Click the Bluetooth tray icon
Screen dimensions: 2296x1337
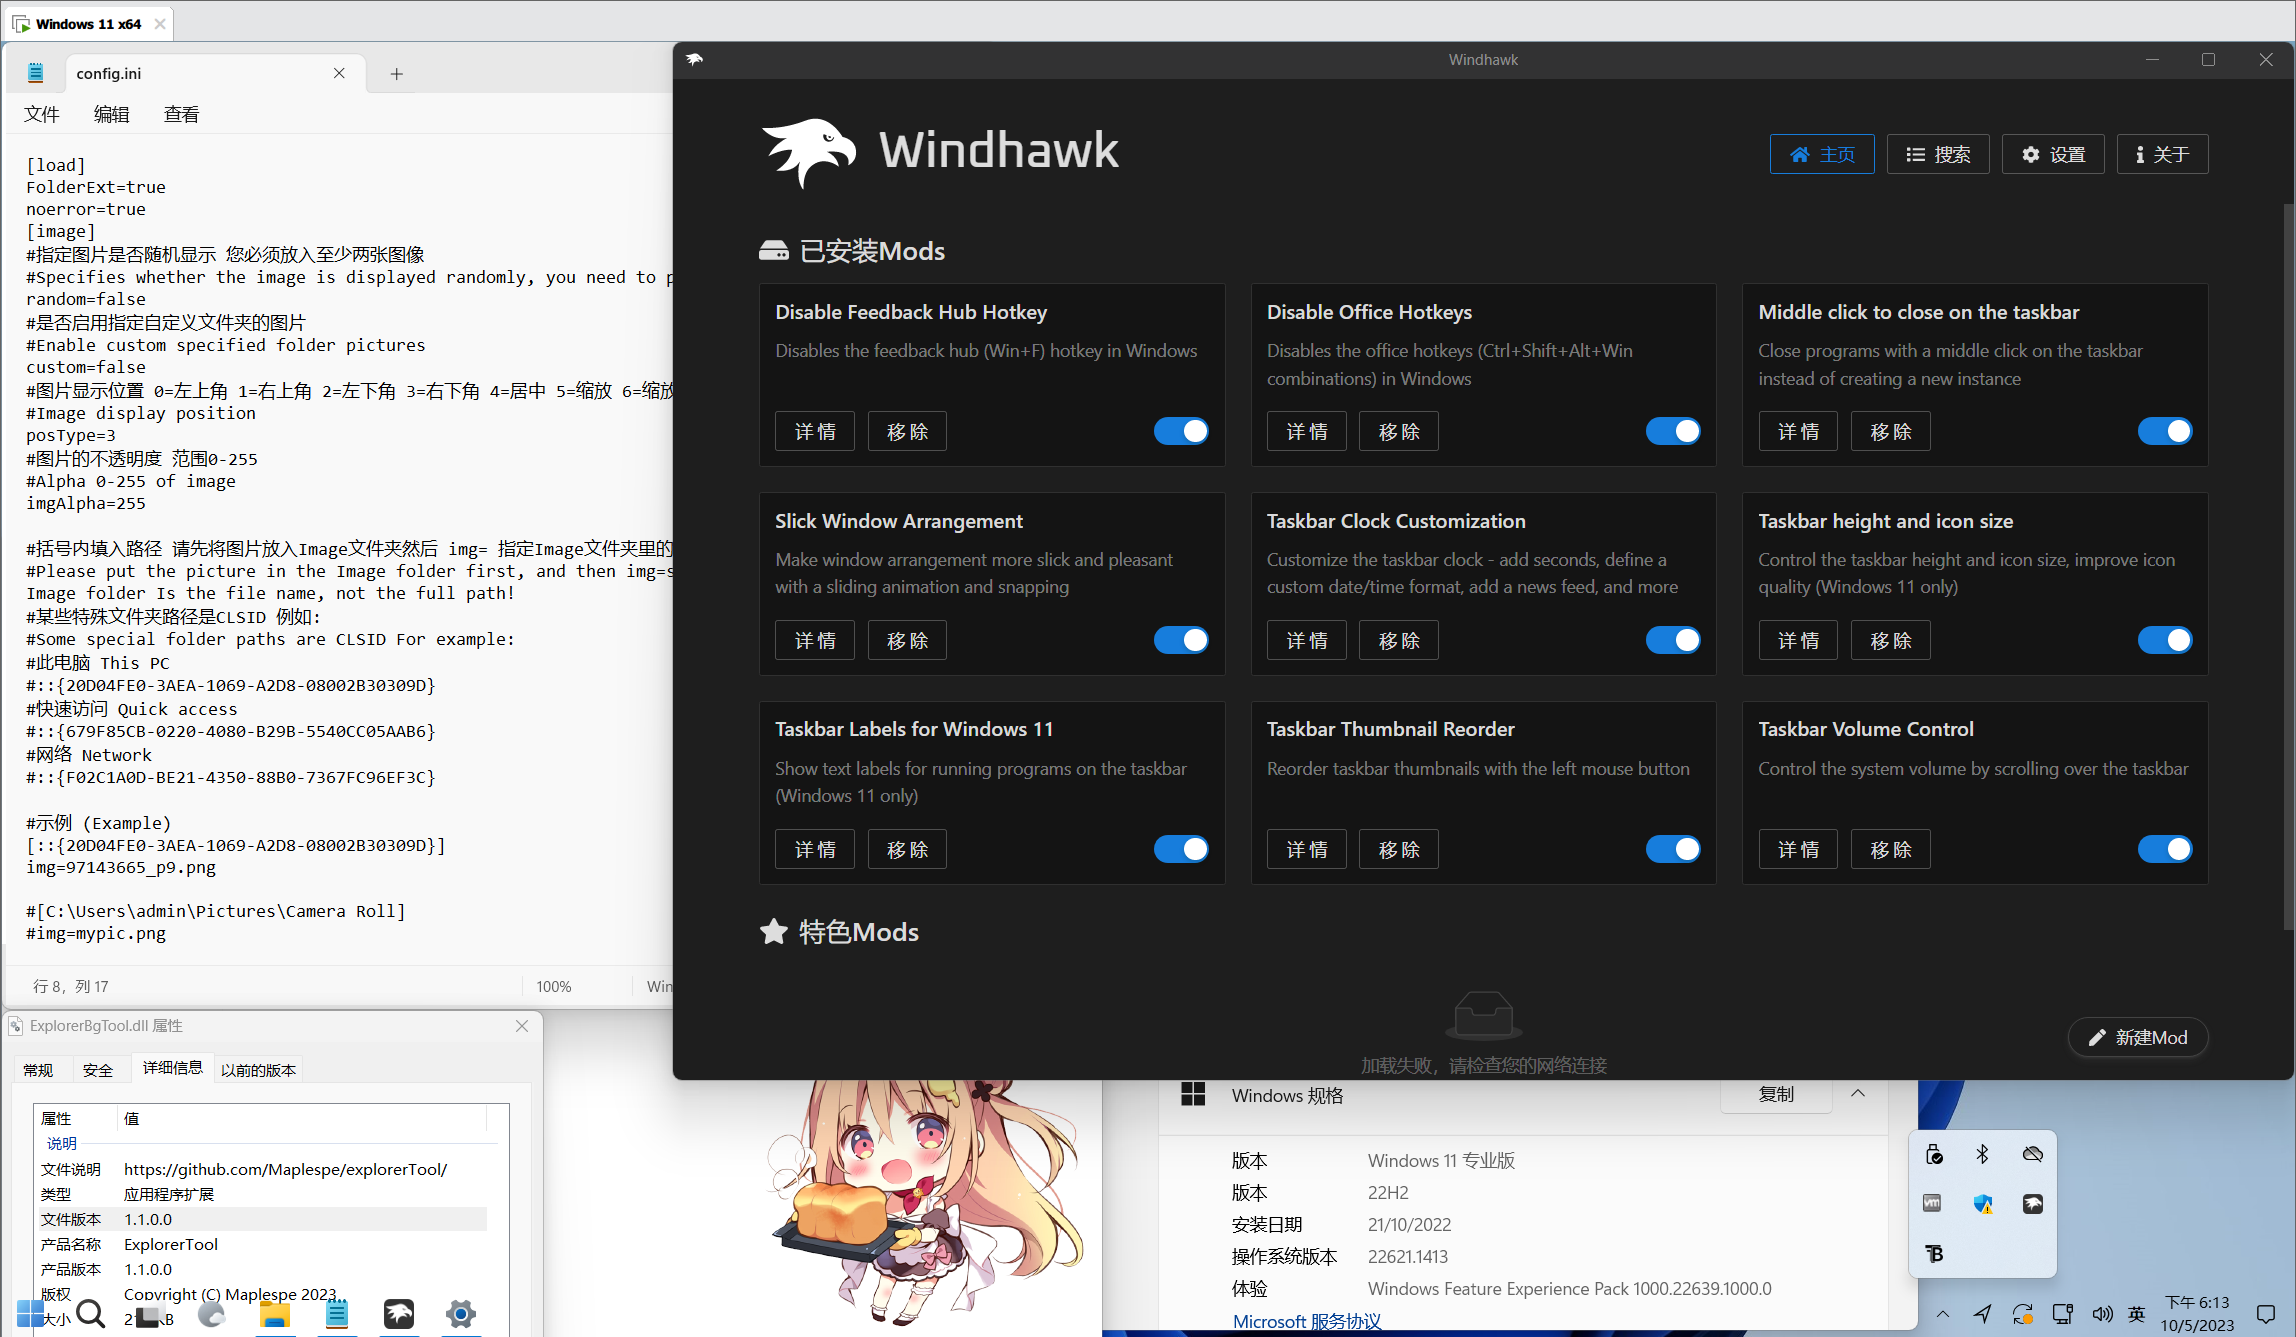1983,1154
